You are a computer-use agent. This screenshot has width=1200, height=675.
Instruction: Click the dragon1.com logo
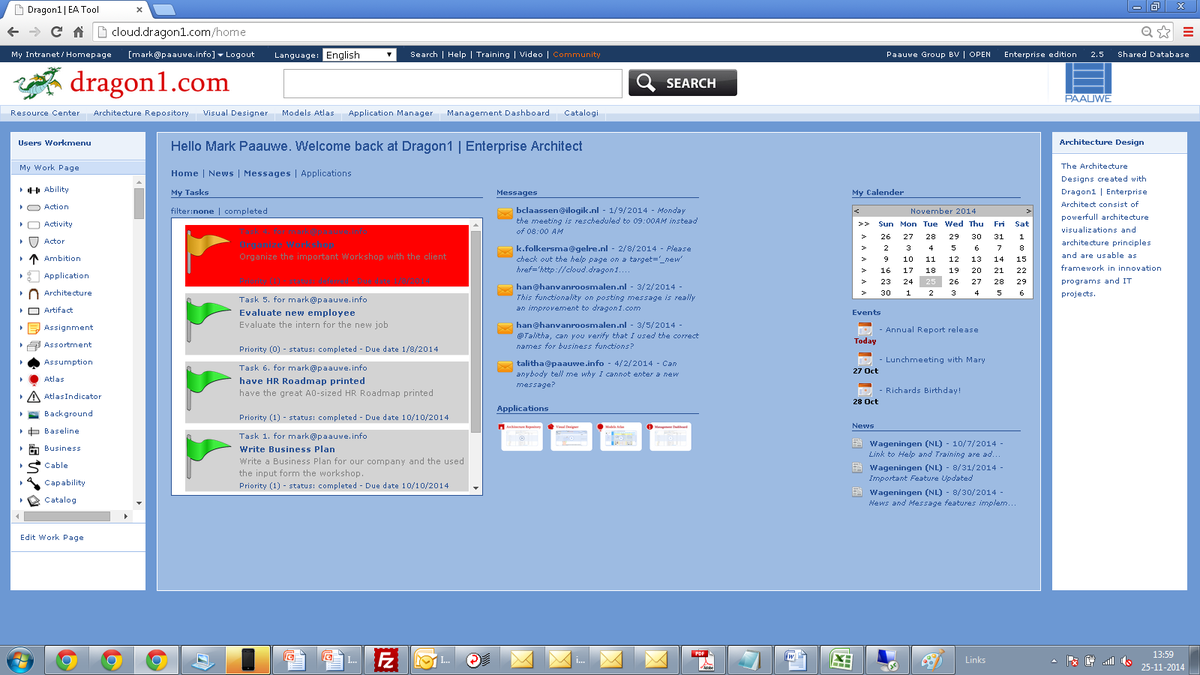(x=121, y=82)
